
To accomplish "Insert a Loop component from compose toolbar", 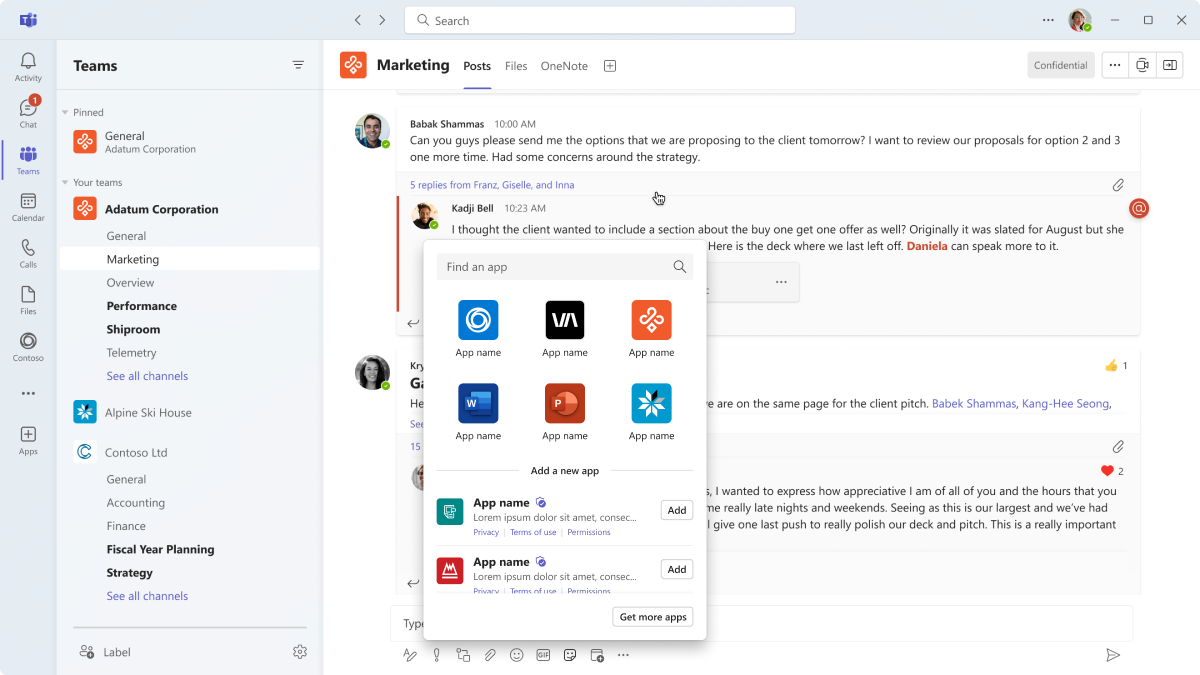I will 463,655.
